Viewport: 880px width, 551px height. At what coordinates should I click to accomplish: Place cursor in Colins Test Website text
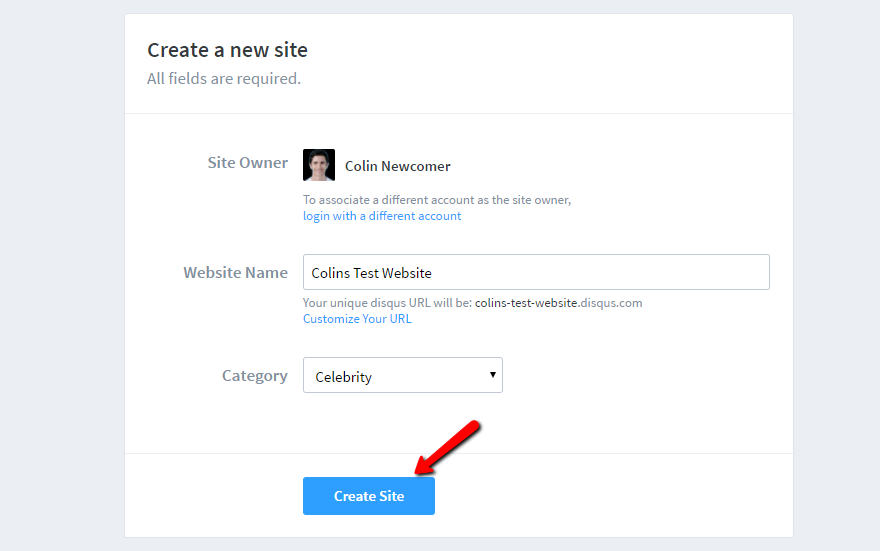pyautogui.click(x=371, y=272)
